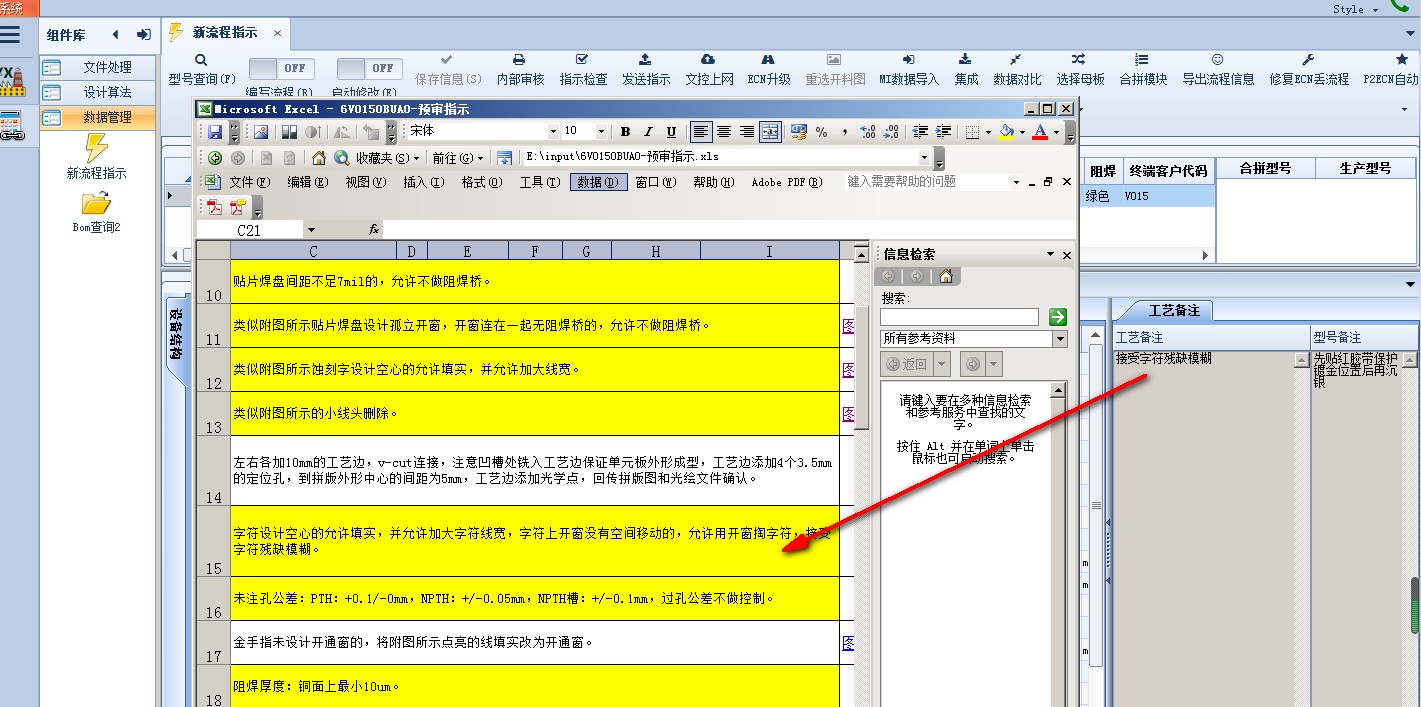Viewport: 1421px width, 707px height.
Task: Toggle Underline formatting in Excel
Action: (x=671, y=131)
